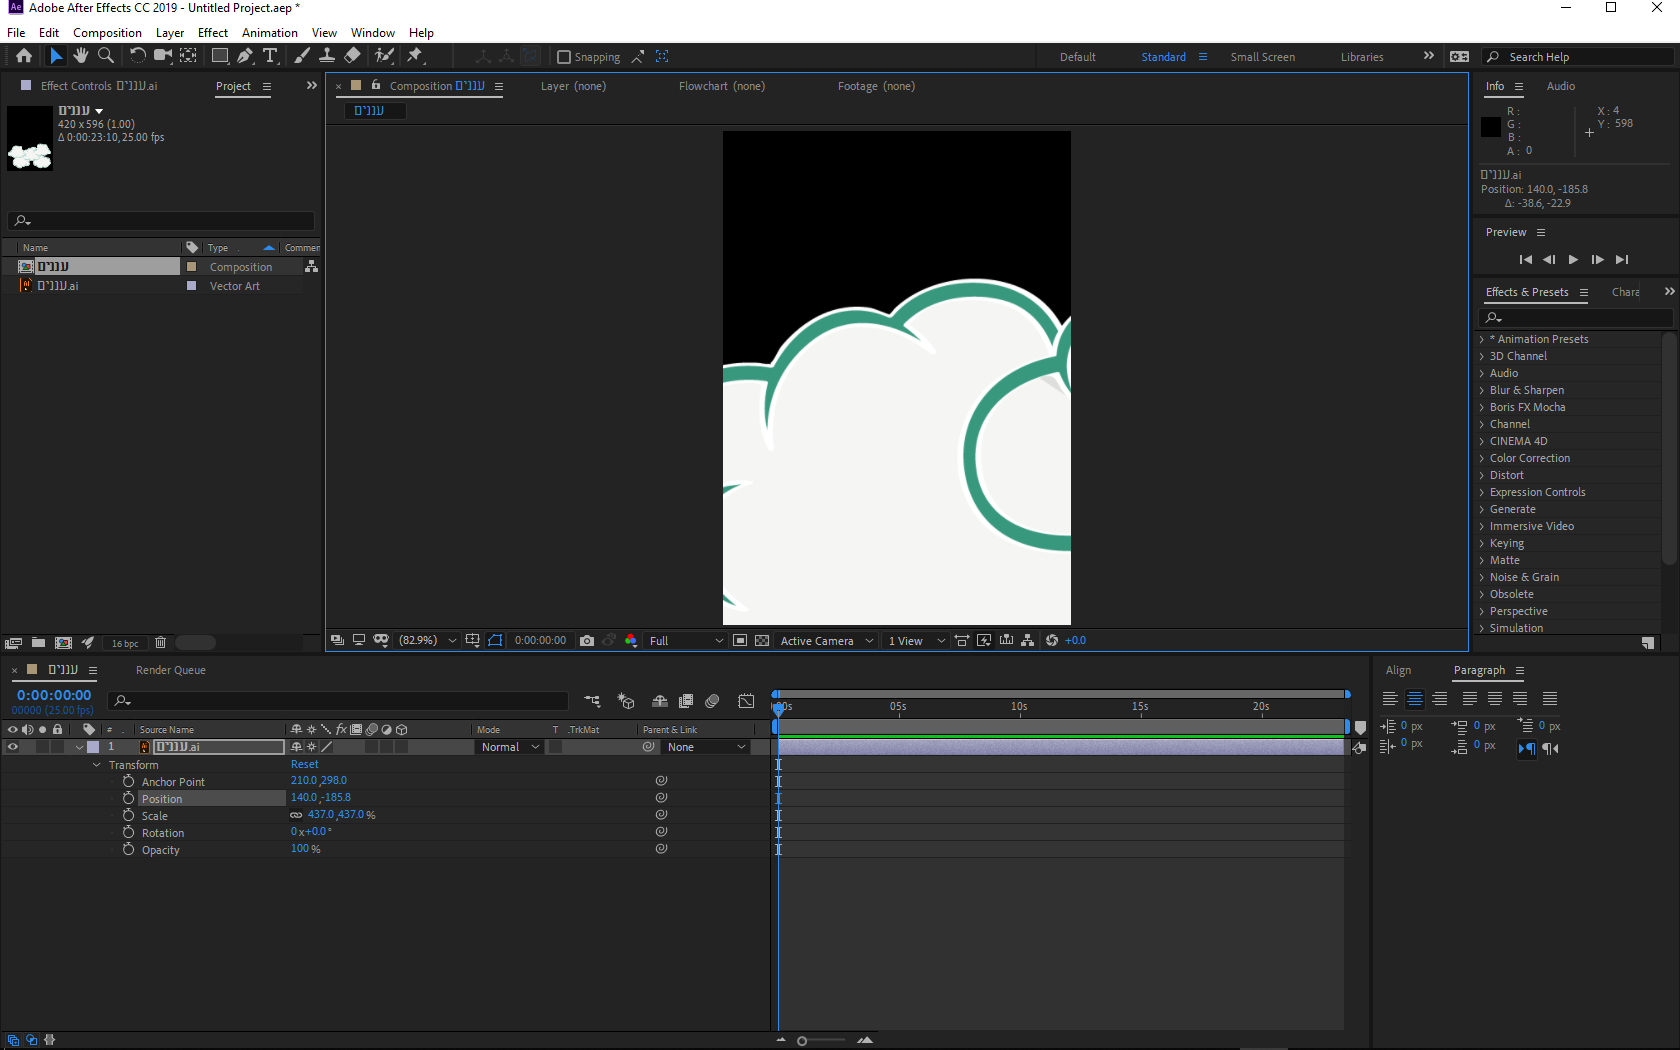The height and width of the screenshot is (1050, 1680).
Task: Open the Animation menu
Action: (x=269, y=33)
